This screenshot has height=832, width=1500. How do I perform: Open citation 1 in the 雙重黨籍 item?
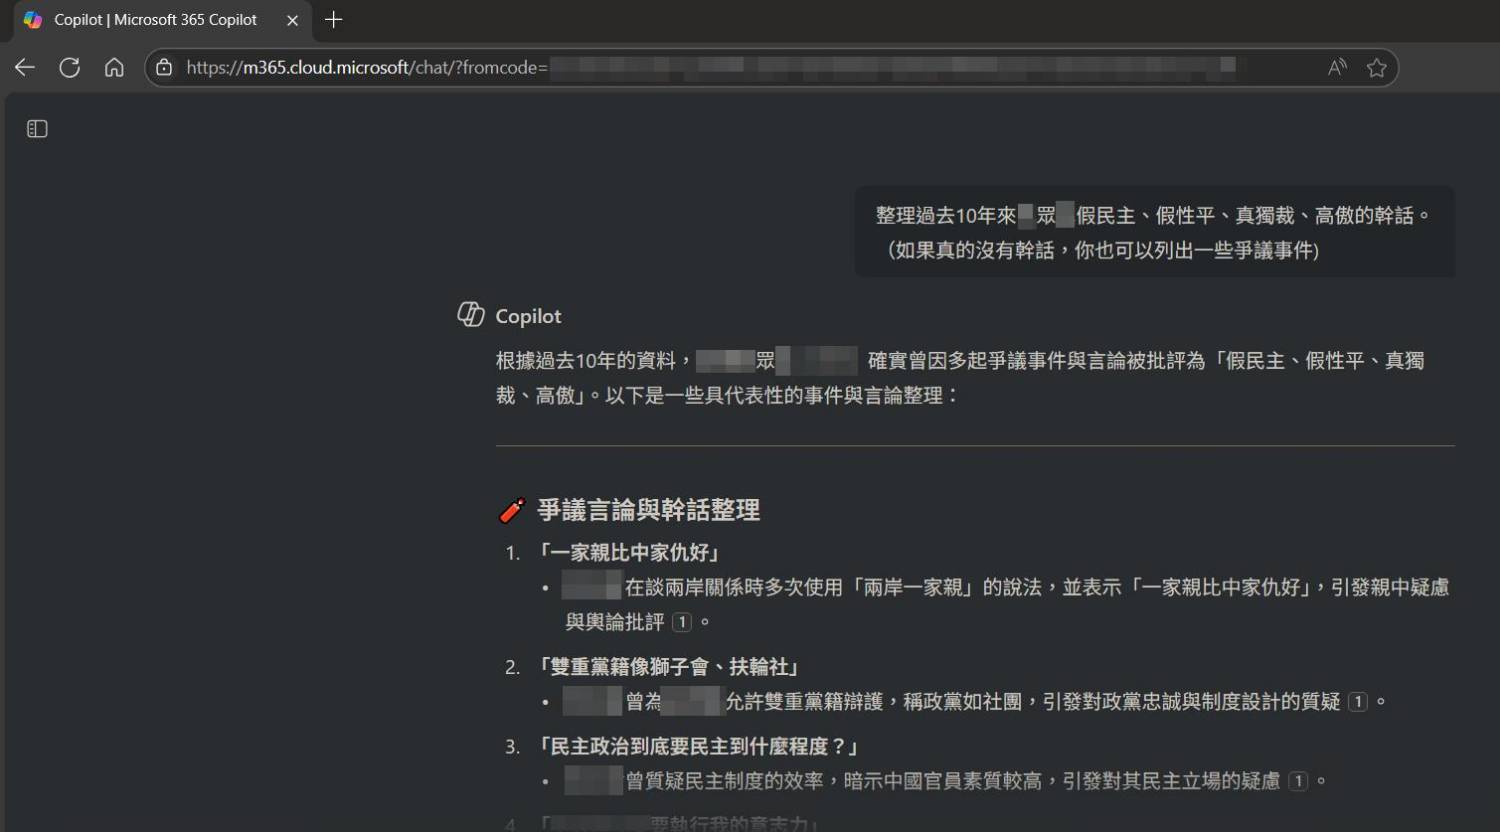(1357, 702)
